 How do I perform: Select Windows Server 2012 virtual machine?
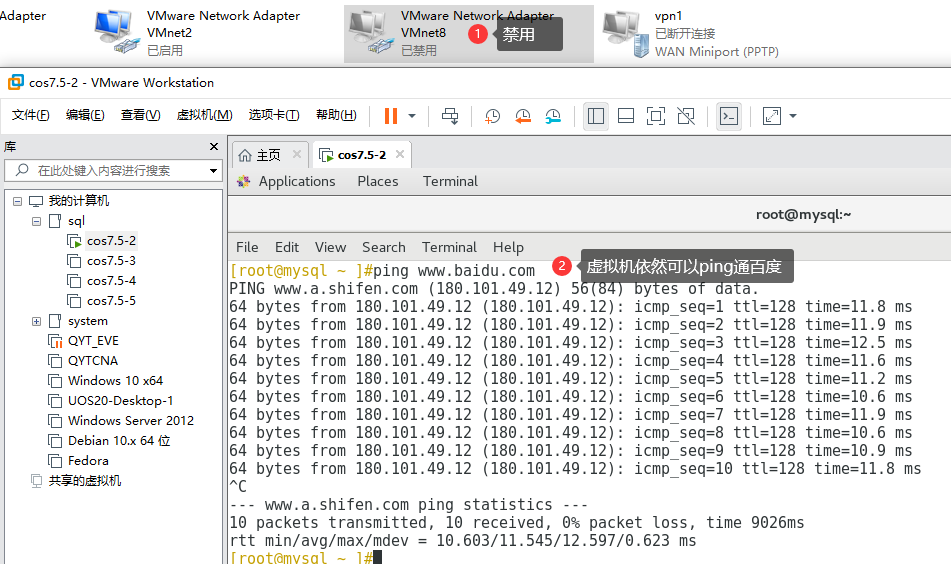(x=130, y=421)
